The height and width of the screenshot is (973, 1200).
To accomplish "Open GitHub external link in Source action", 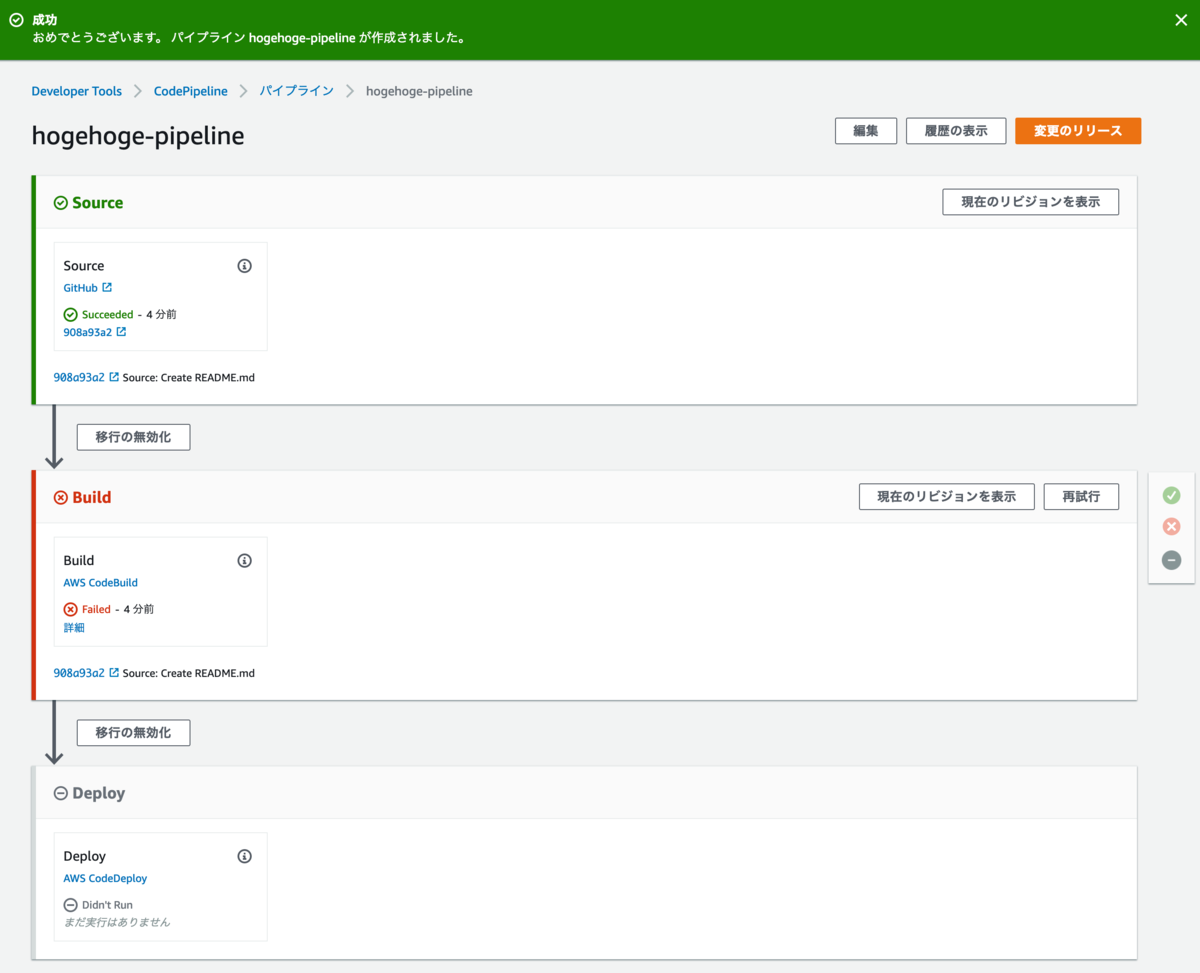I will click(87, 288).
